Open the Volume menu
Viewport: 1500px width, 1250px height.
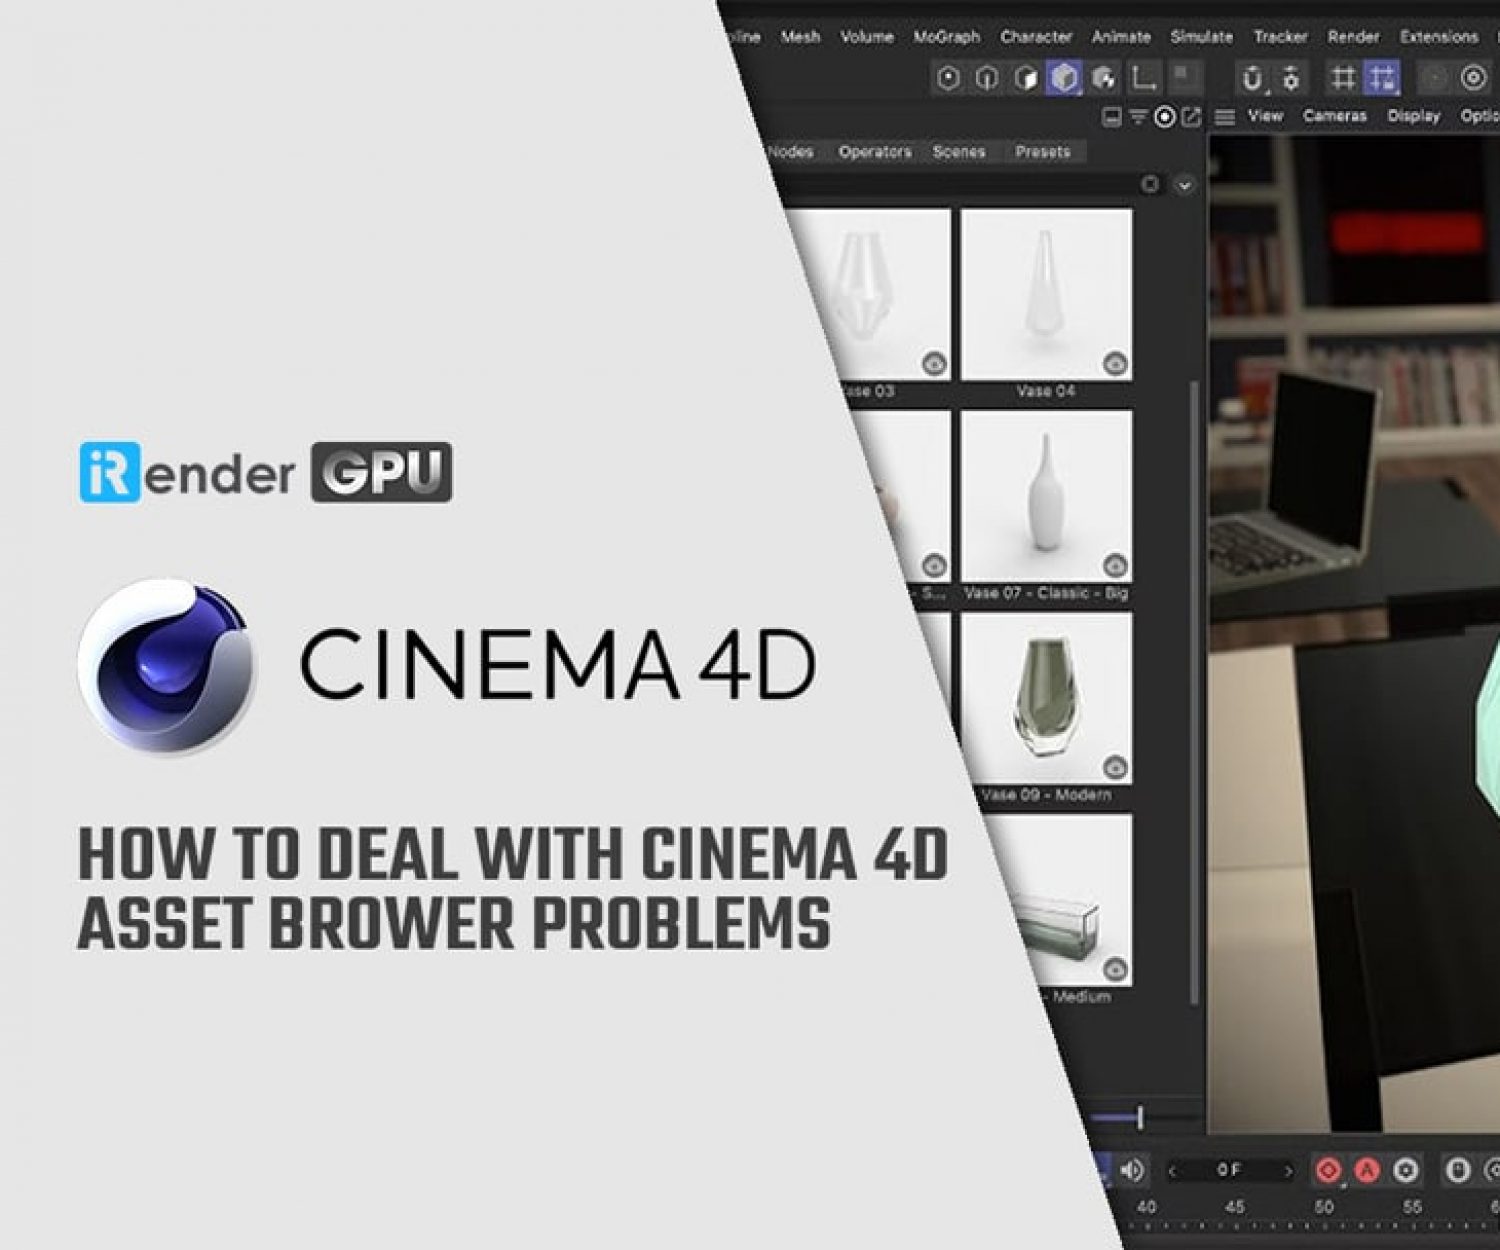pyautogui.click(x=866, y=37)
